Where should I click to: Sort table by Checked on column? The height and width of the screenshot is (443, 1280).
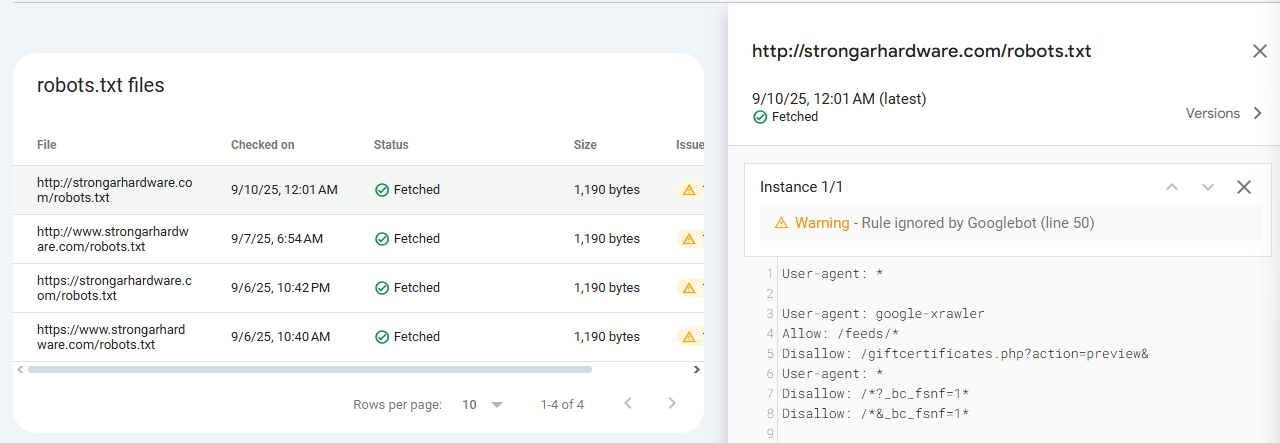click(x=262, y=145)
